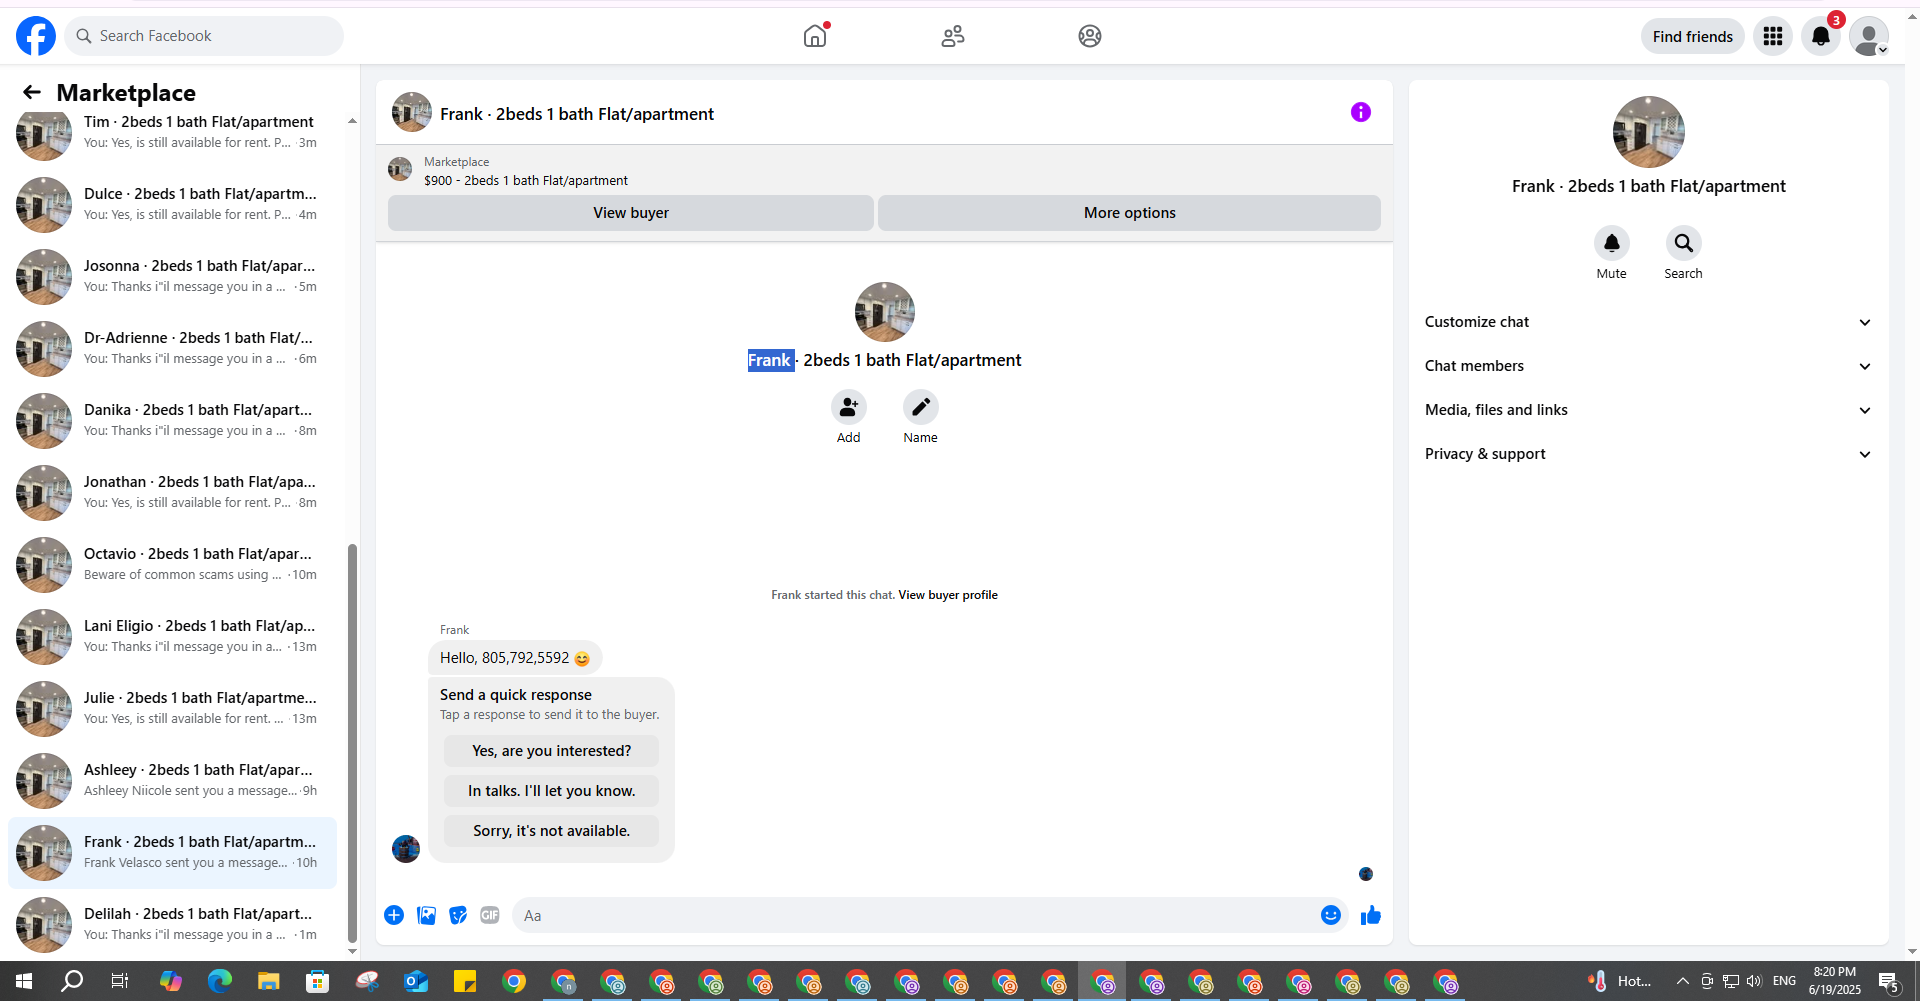
Task: Attach a photo using the image icon
Action: point(426,915)
